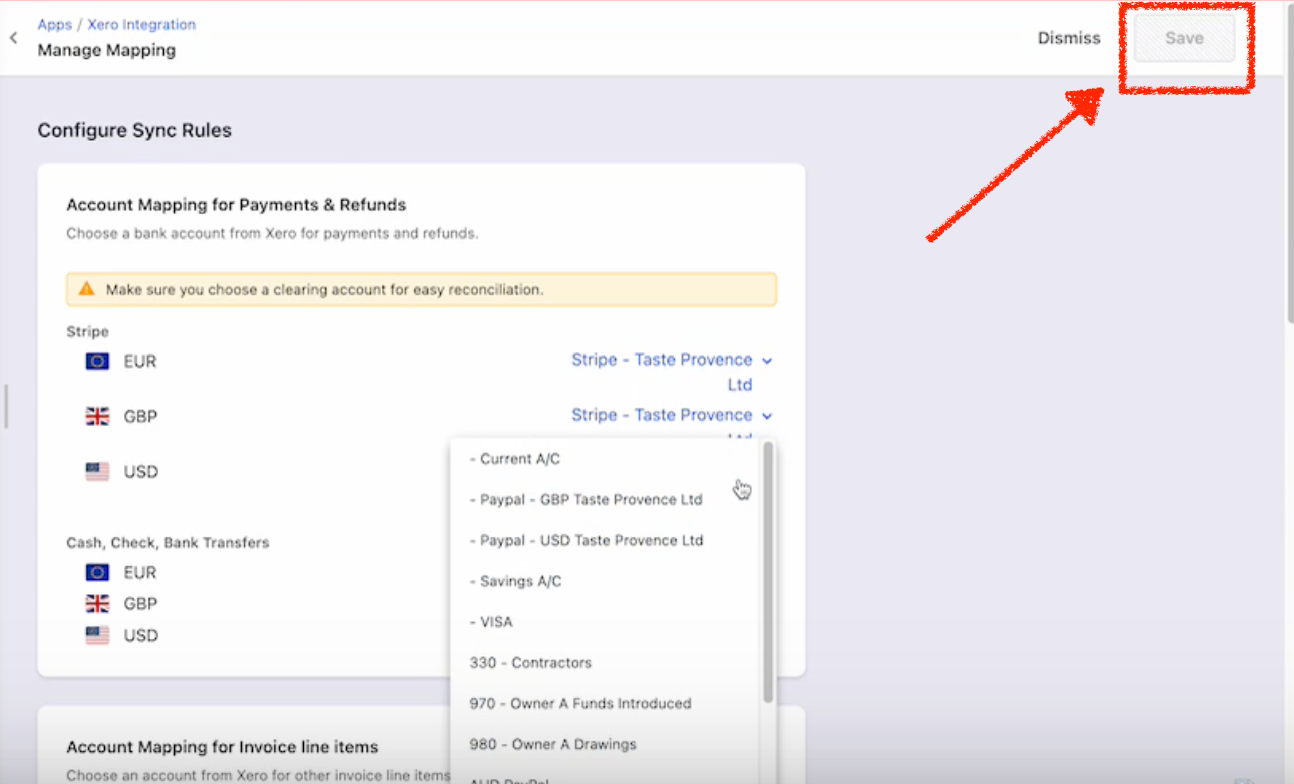Image resolution: width=1294 pixels, height=784 pixels.
Task: Click the USD flag under Cash, Check, Bank Transfers
Action: point(95,635)
